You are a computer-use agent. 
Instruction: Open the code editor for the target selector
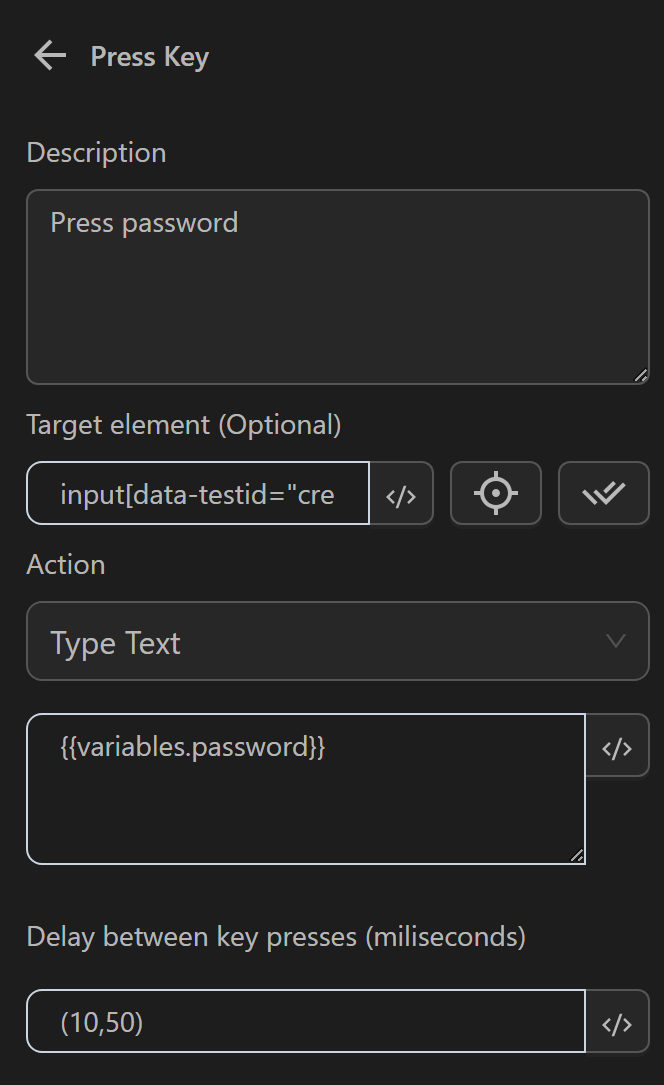402,493
